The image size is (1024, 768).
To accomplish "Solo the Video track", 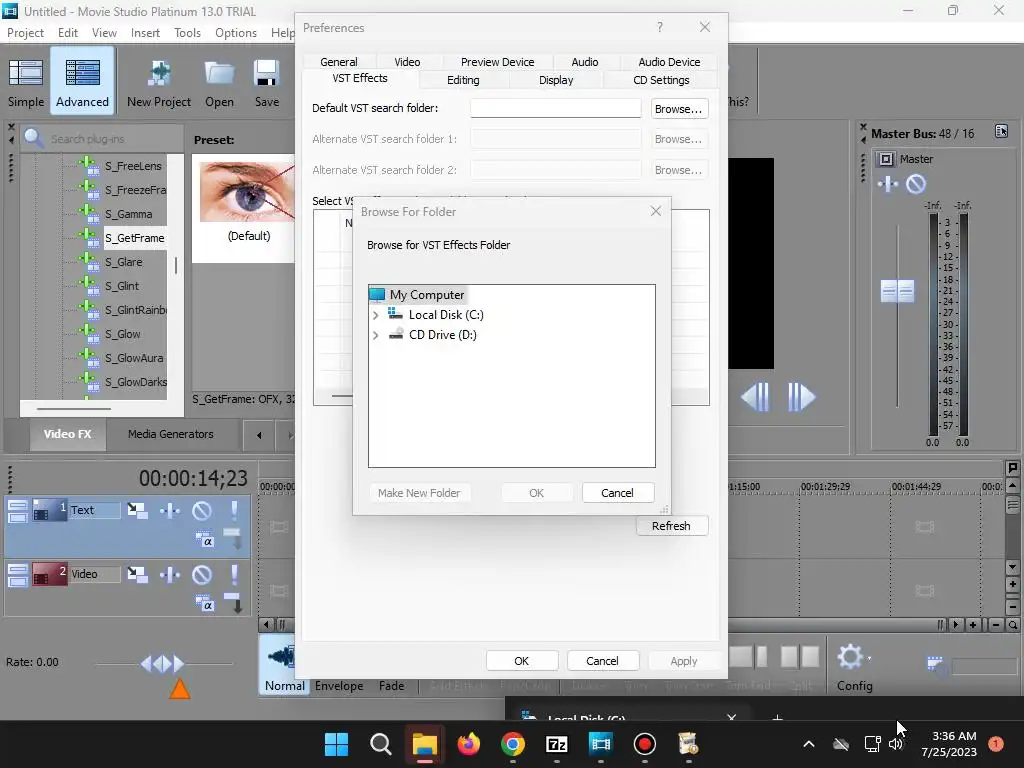I will [x=234, y=574].
